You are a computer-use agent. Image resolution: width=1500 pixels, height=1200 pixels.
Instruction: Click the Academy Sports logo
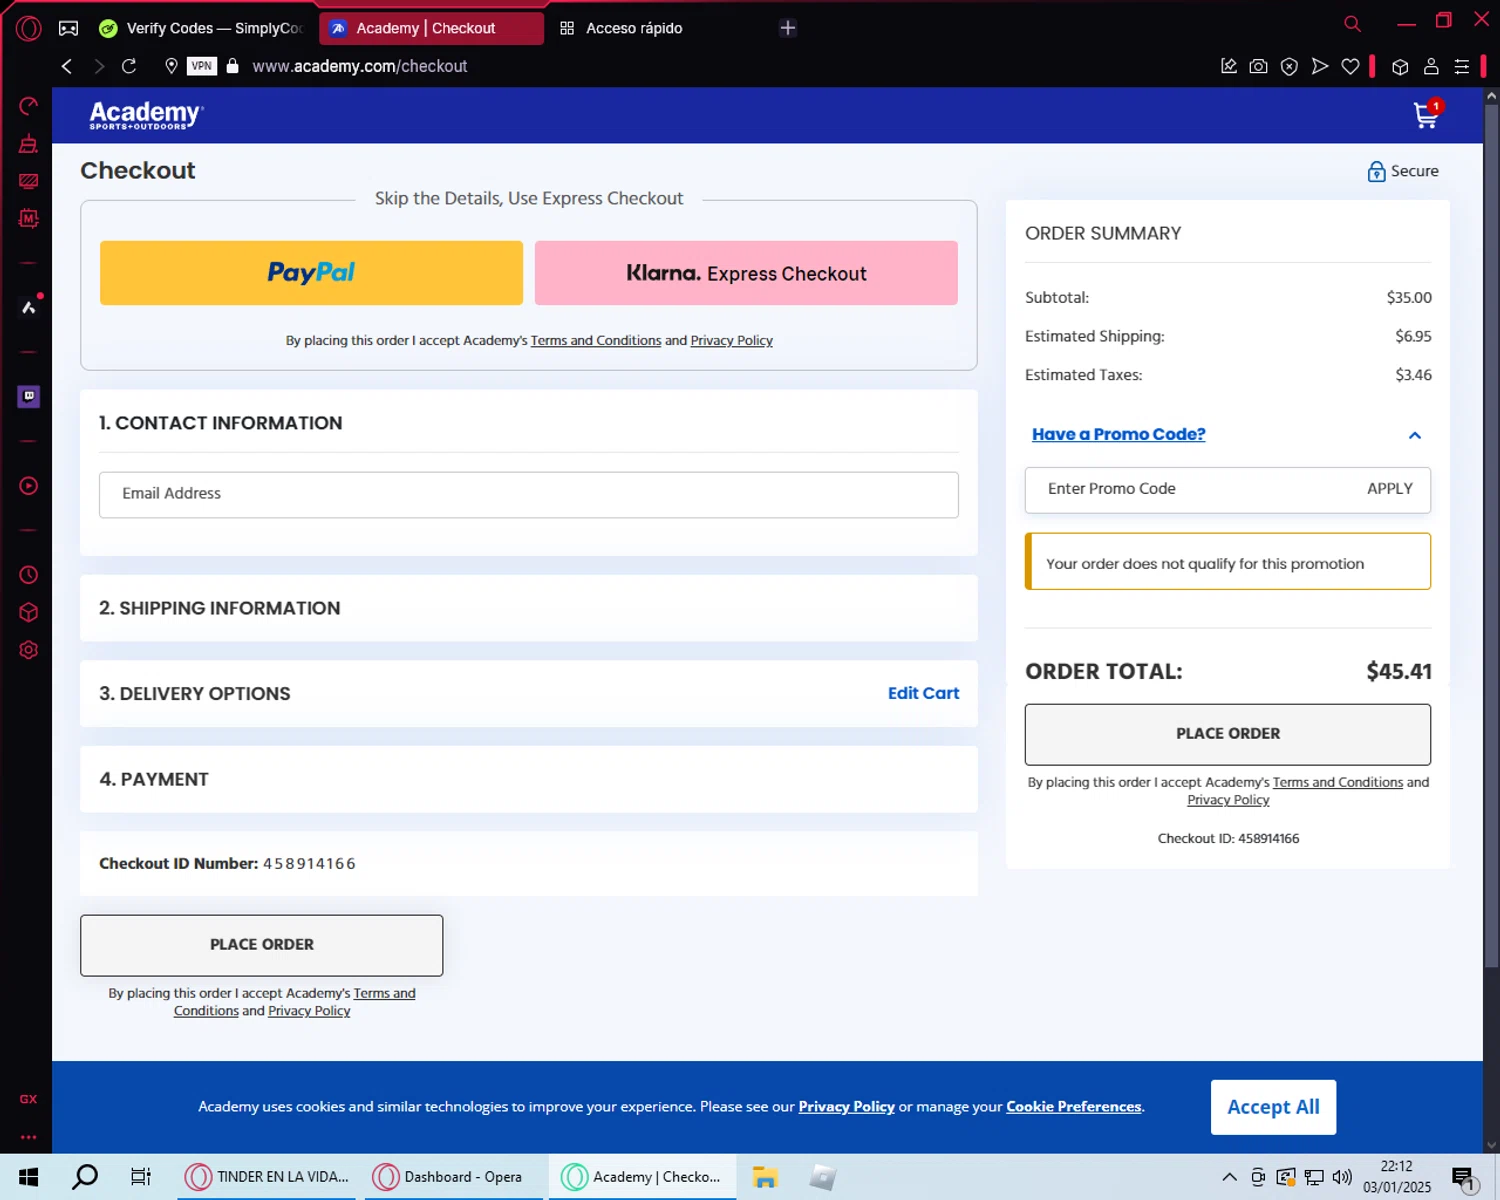point(146,115)
